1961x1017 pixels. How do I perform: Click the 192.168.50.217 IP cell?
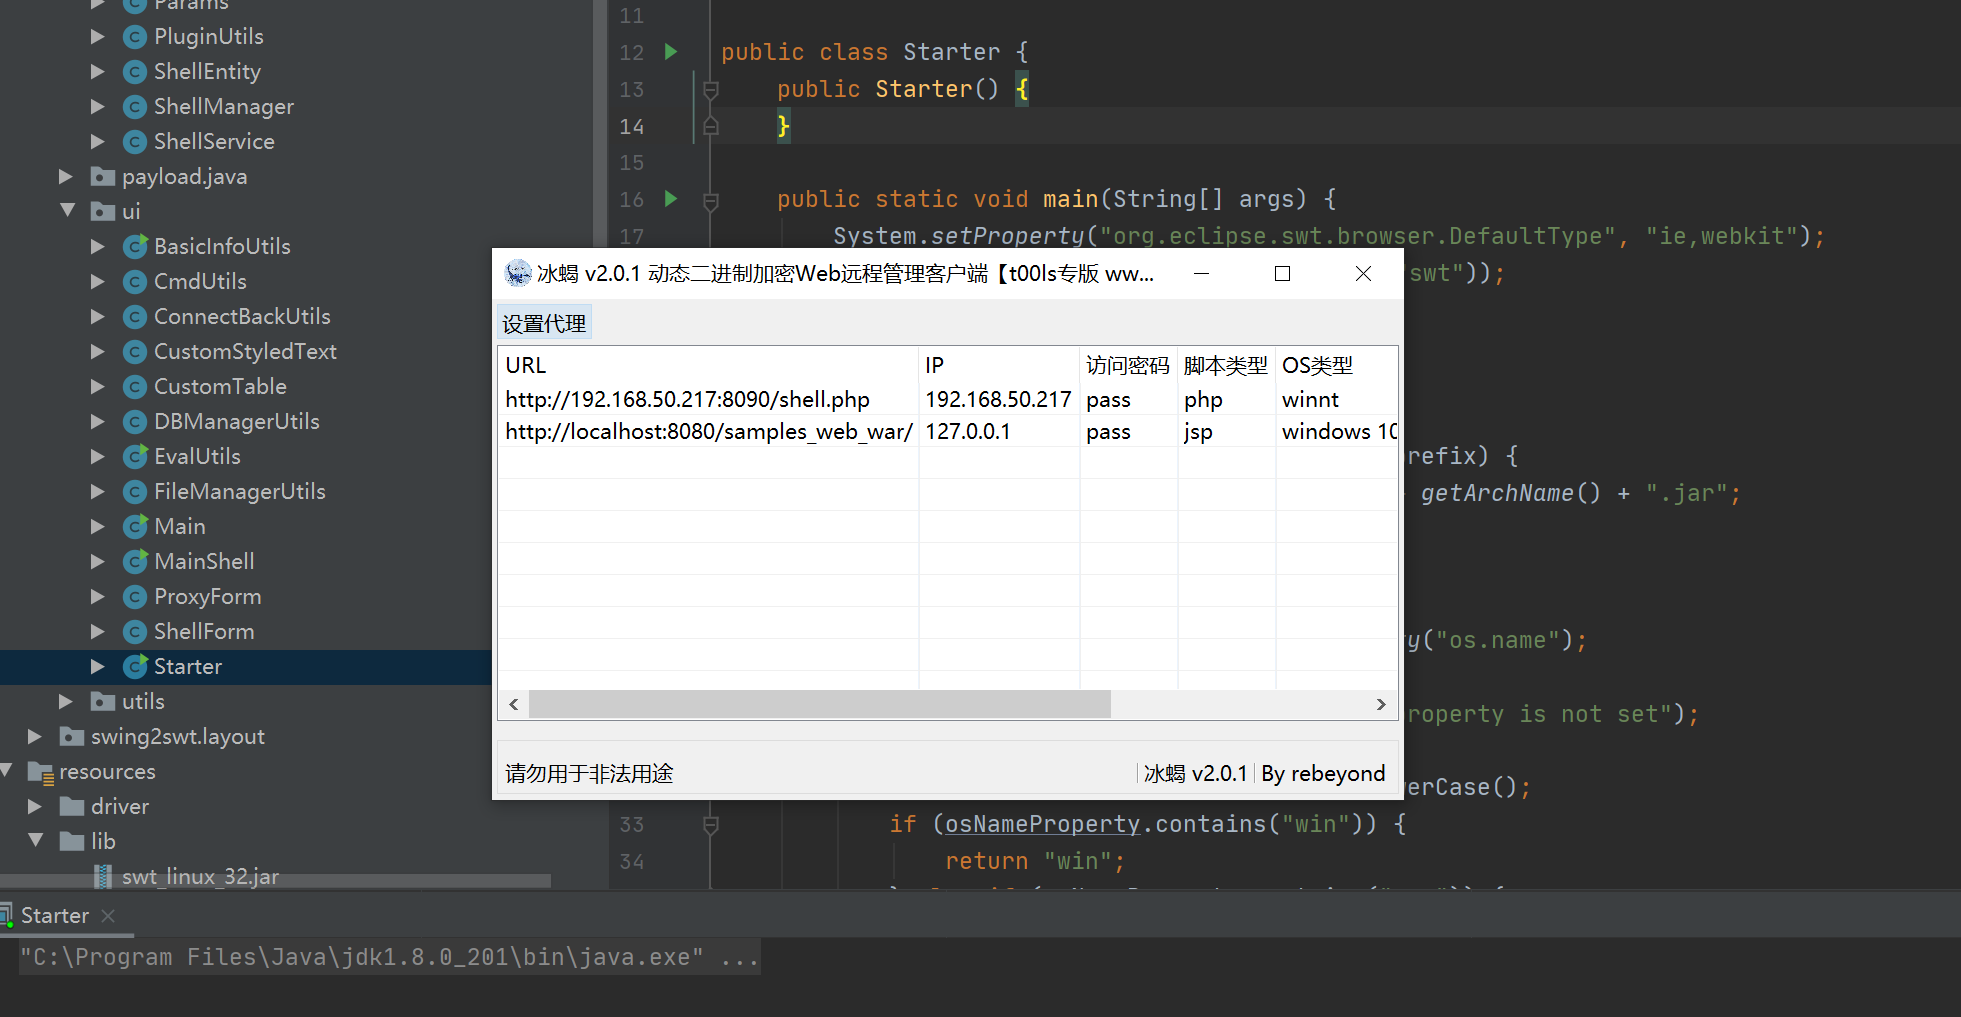tap(998, 400)
